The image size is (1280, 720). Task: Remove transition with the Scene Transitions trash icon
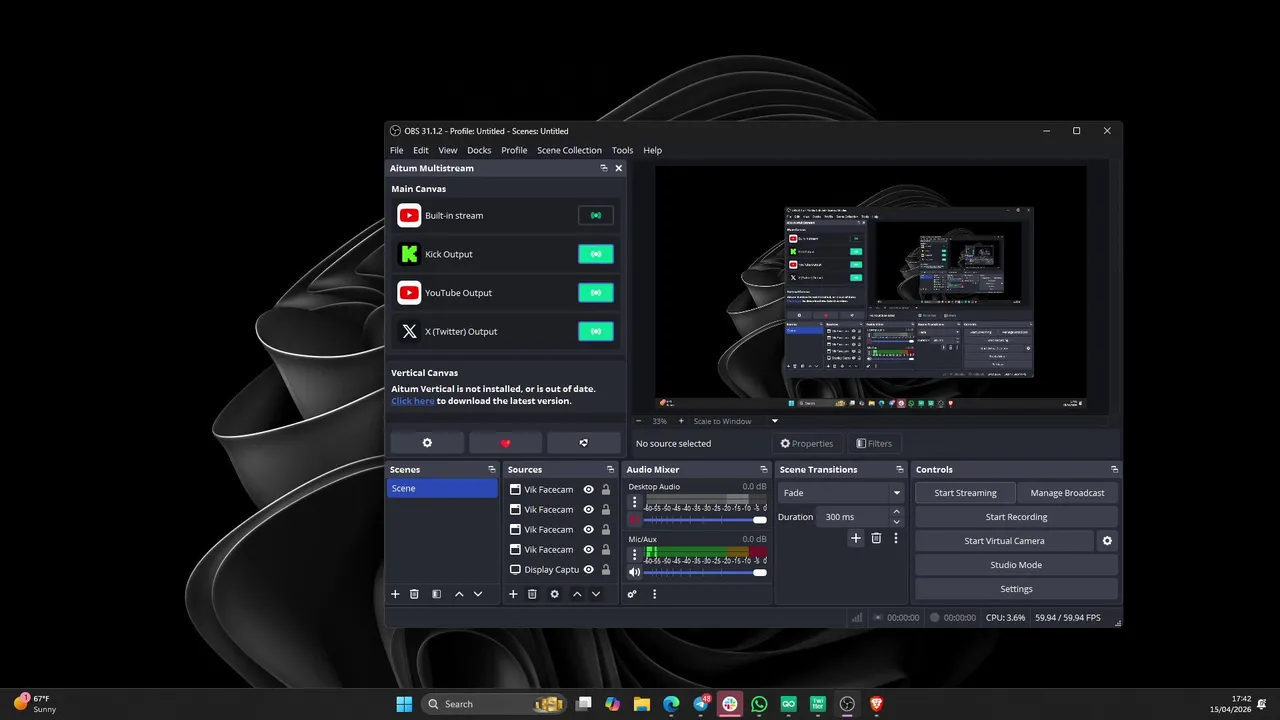click(x=876, y=538)
